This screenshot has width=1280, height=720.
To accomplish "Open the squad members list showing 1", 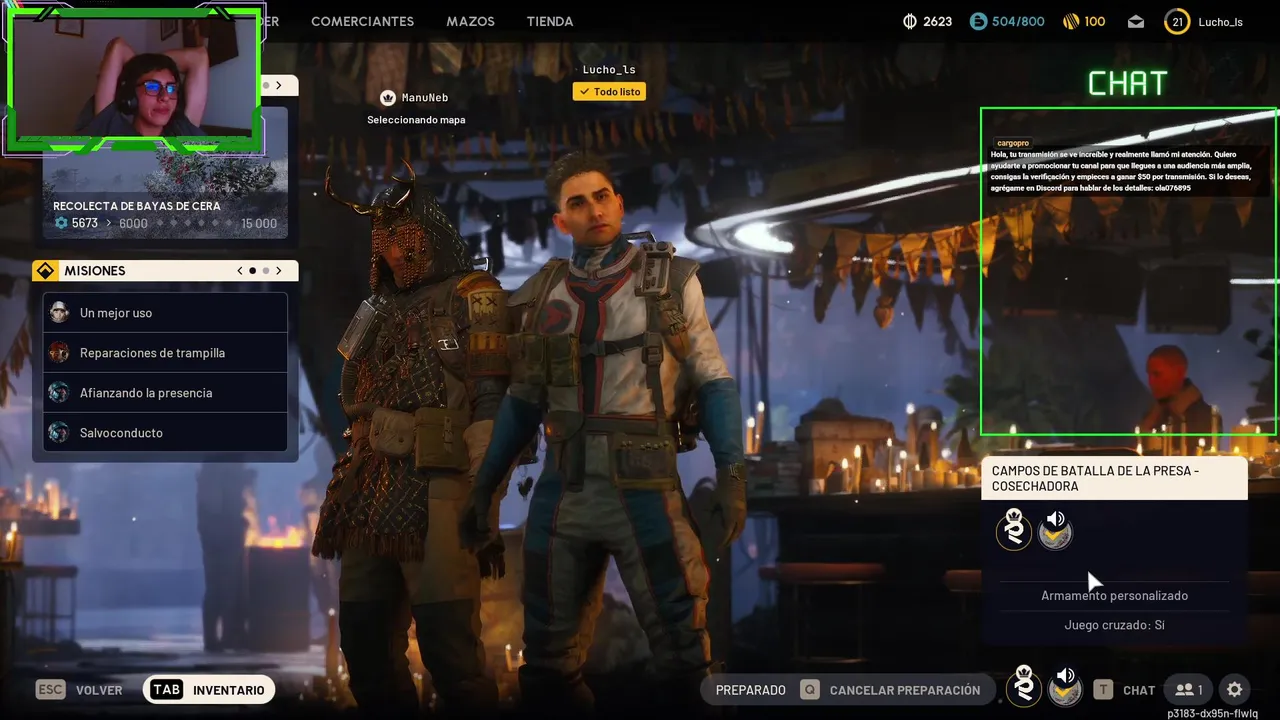I will (1189, 689).
